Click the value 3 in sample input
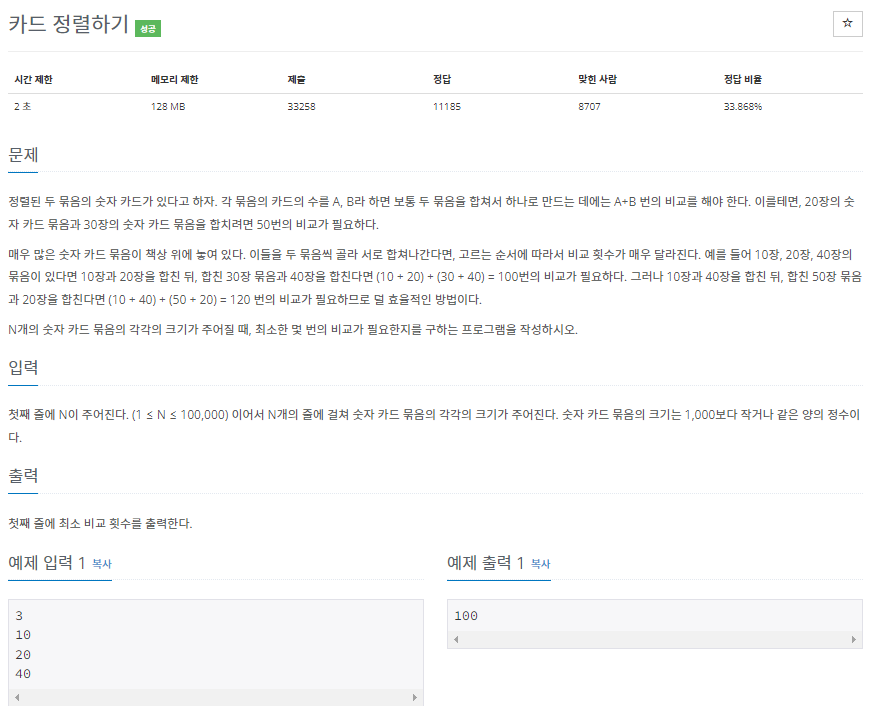This screenshot has width=883, height=706. [19, 616]
